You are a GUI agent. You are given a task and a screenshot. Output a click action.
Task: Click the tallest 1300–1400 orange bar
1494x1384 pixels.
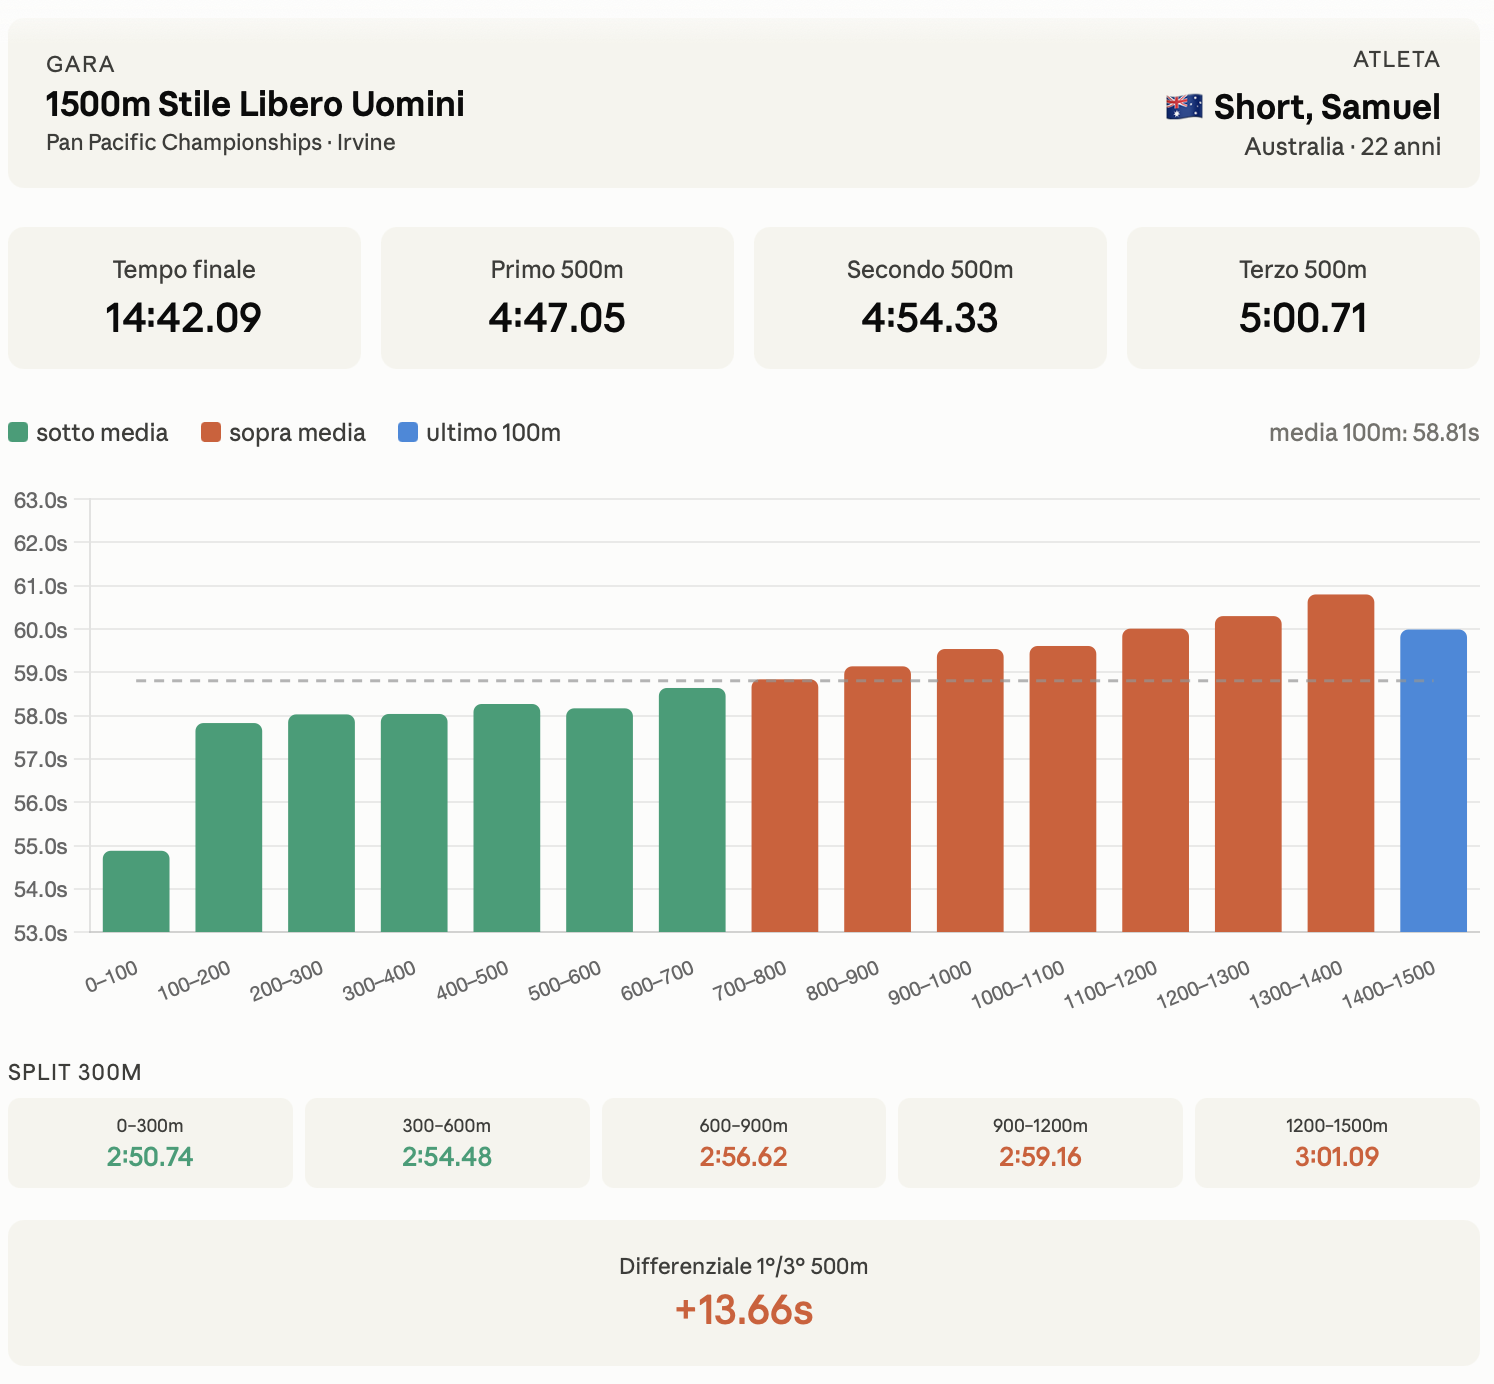tap(1340, 763)
